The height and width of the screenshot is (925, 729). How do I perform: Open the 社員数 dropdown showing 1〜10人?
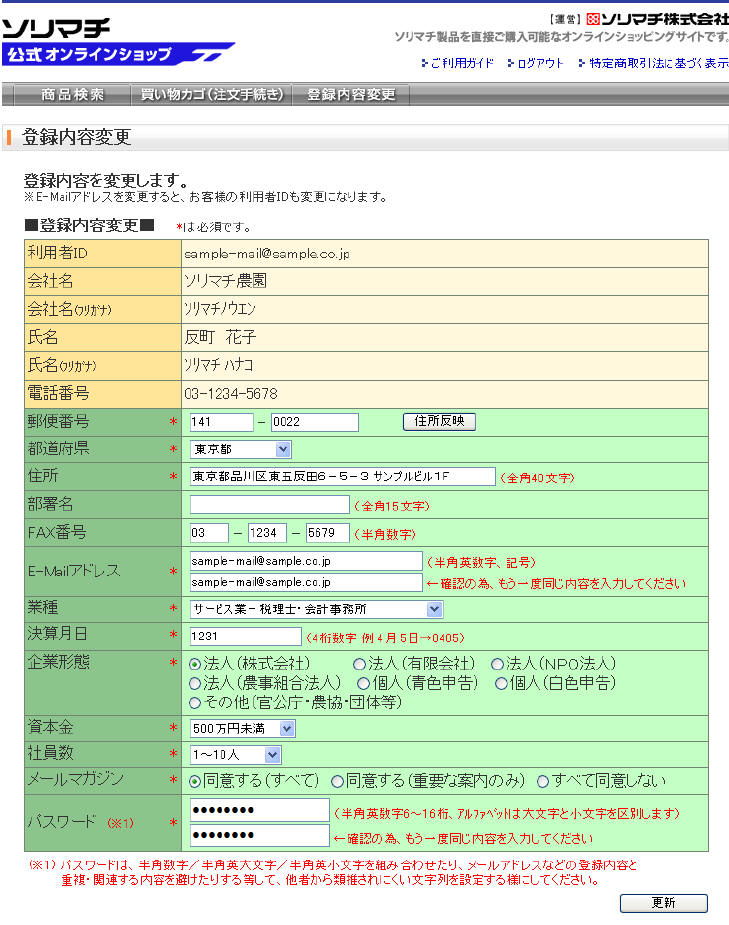click(235, 755)
